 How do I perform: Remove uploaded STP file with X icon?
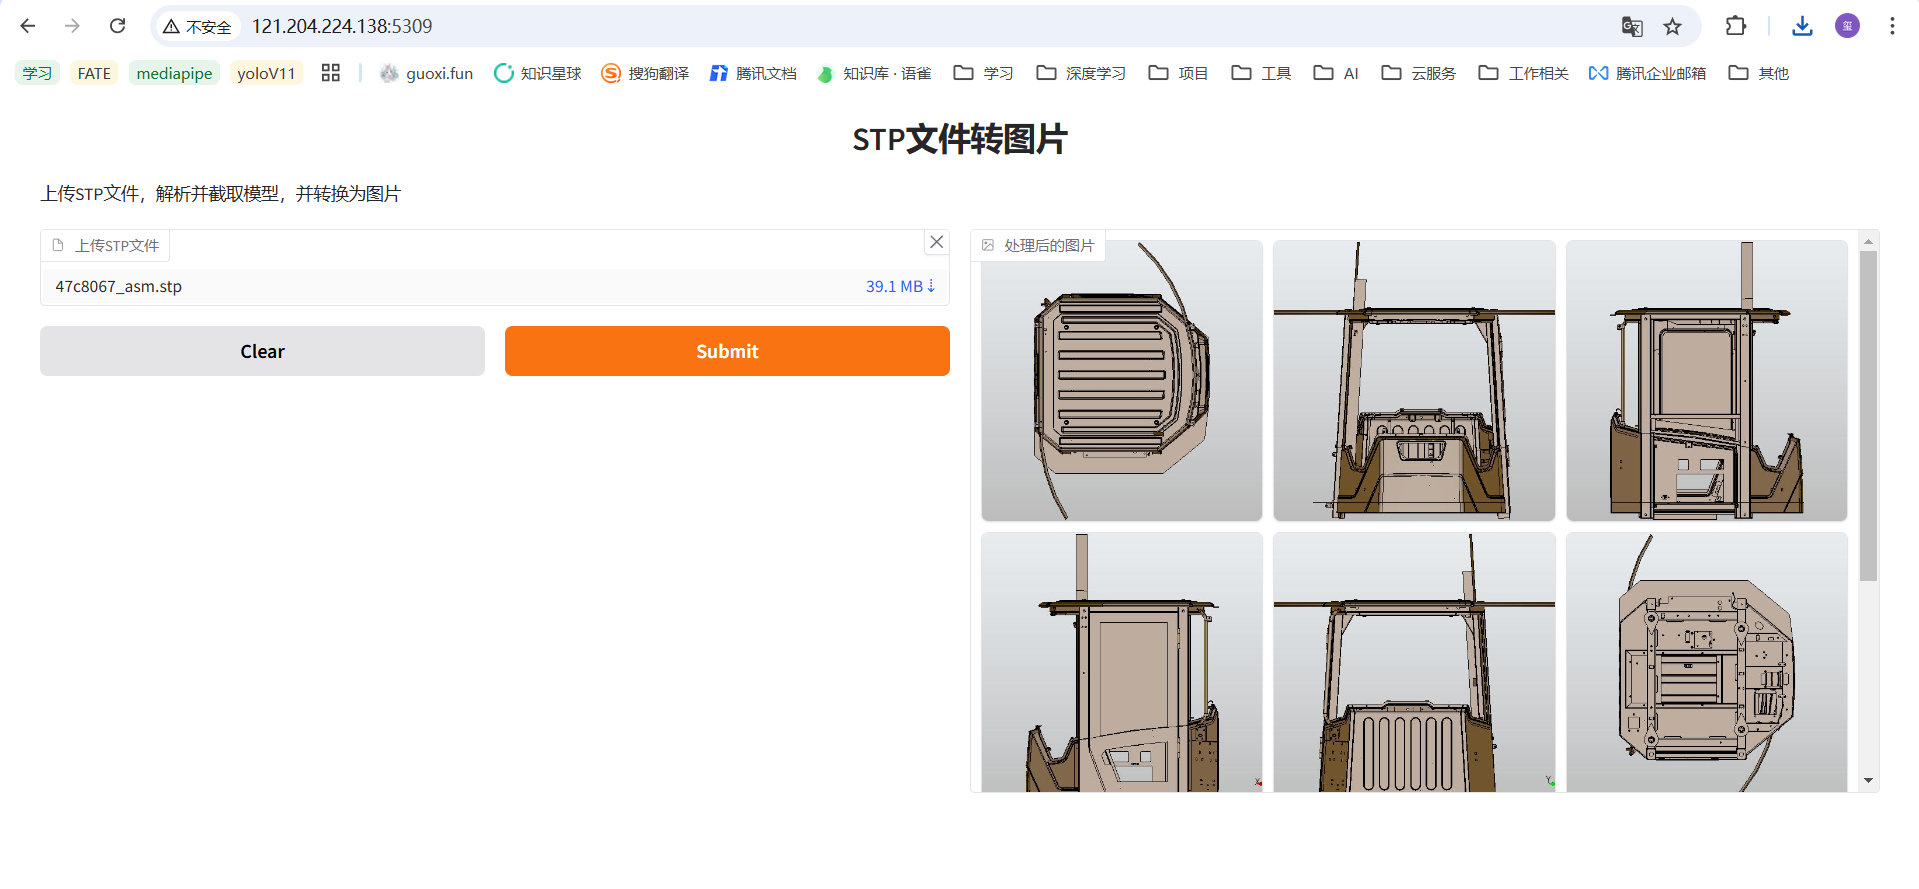(936, 242)
